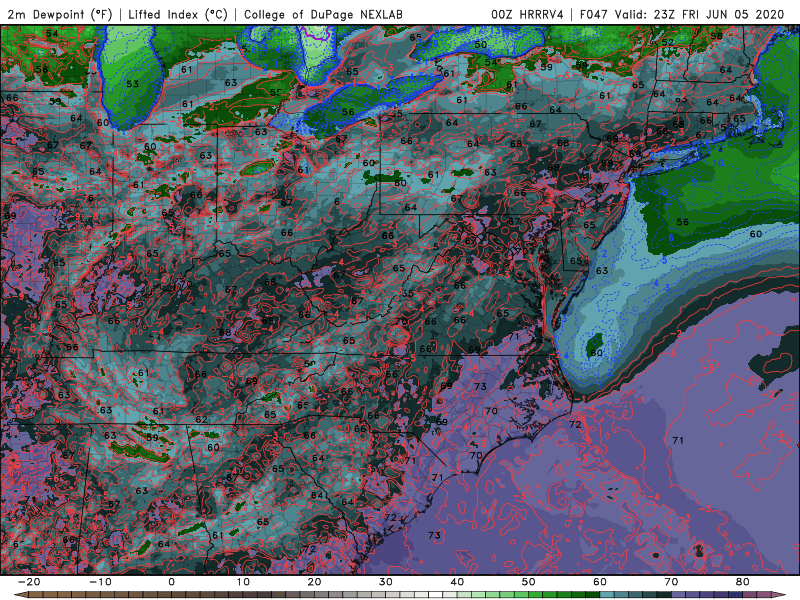
Task: Click the 80 label on the color scale
Action: coord(743,582)
